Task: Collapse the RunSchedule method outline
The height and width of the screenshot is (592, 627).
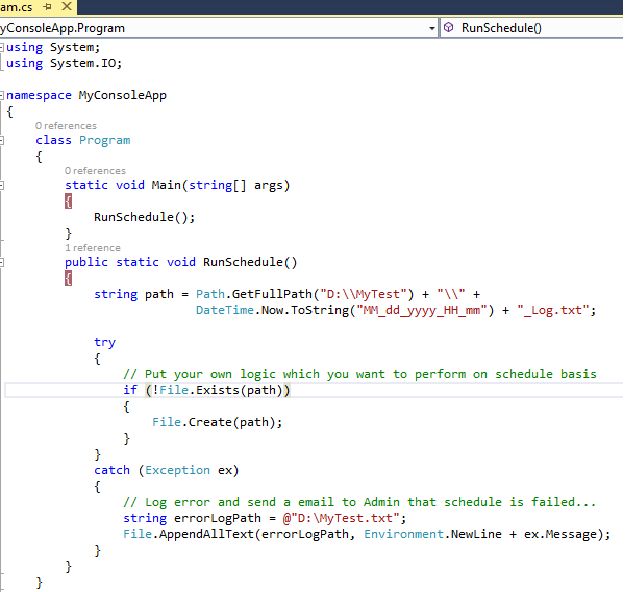Action: click(x=3, y=262)
